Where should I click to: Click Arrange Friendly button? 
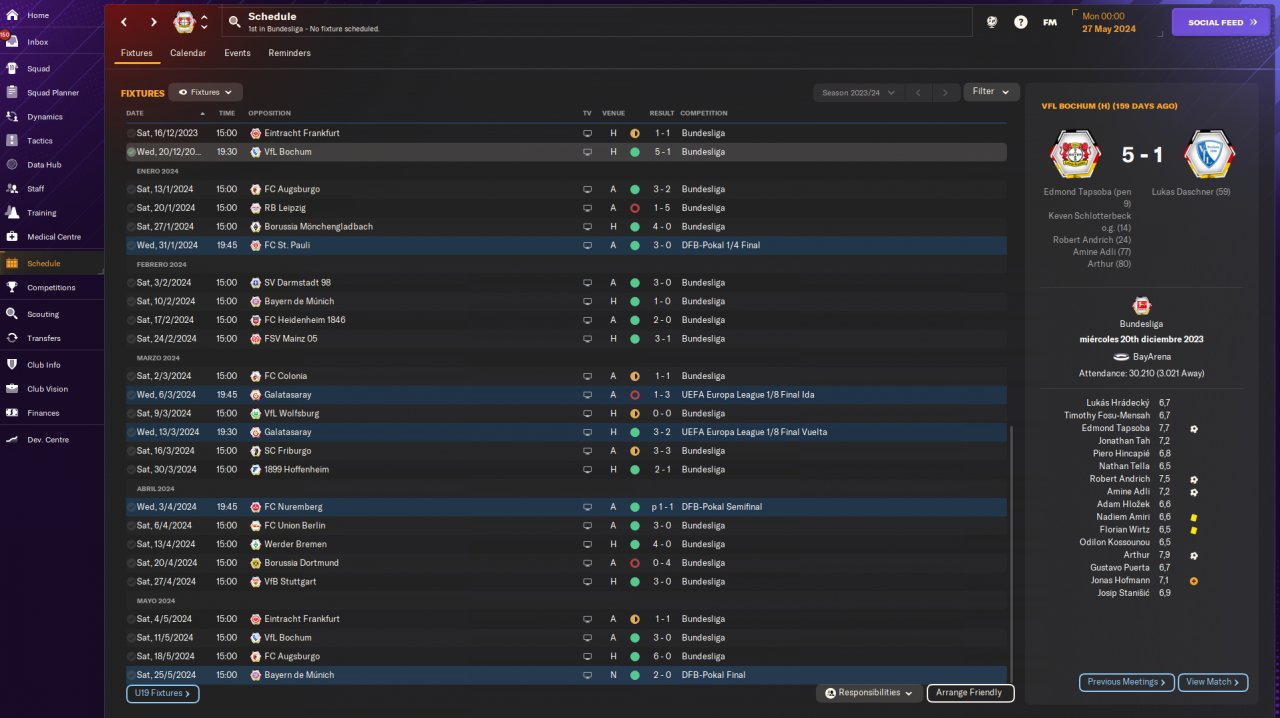tap(970, 693)
